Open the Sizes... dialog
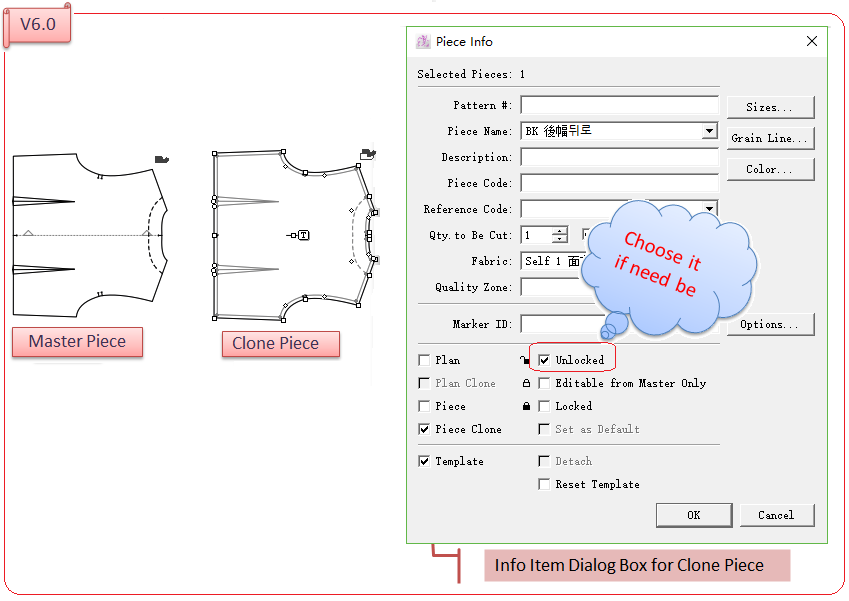This screenshot has height=601, width=849. (769, 107)
